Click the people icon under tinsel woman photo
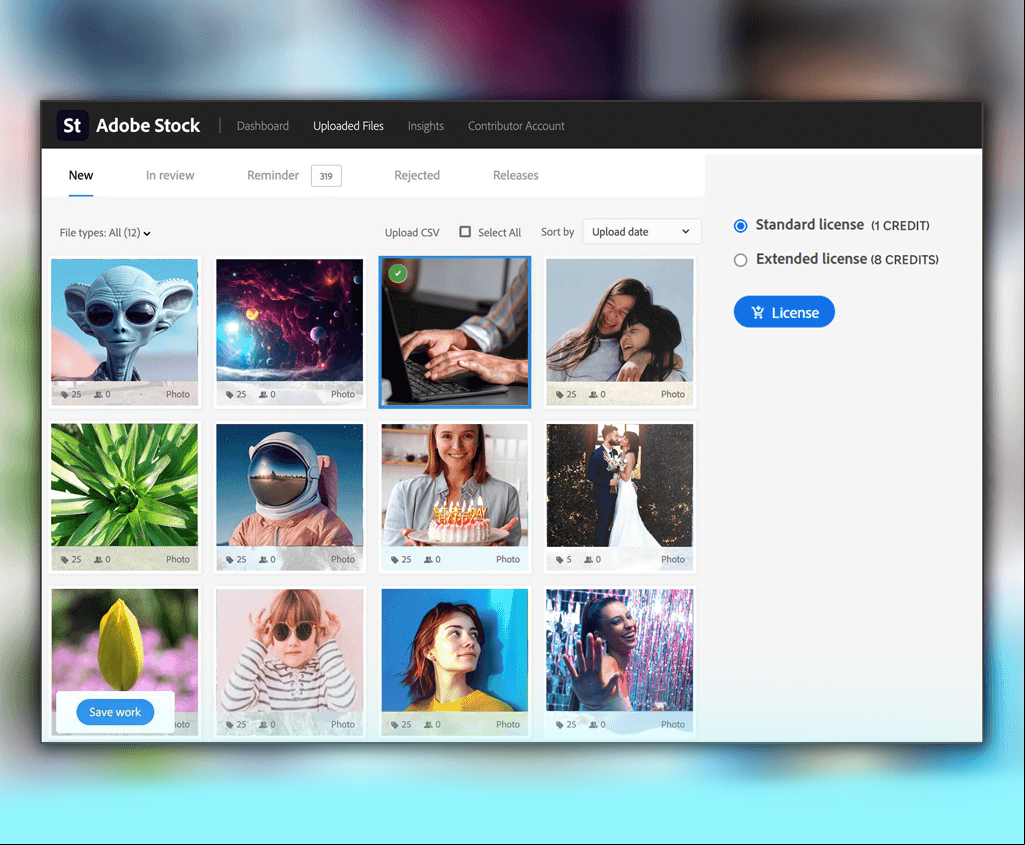This screenshot has width=1025, height=845. pyautogui.click(x=593, y=725)
